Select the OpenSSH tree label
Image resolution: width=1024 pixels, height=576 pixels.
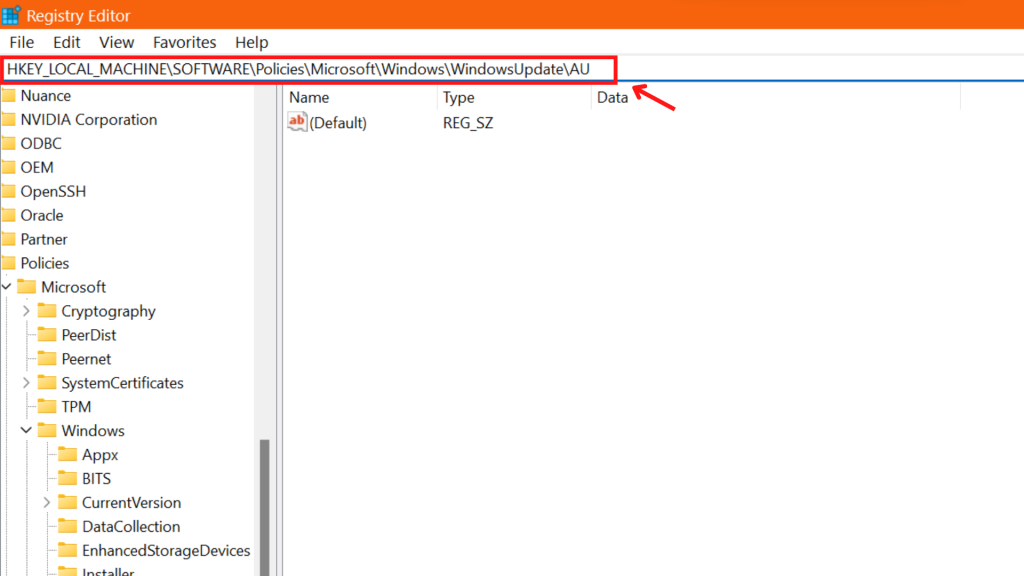(x=53, y=191)
